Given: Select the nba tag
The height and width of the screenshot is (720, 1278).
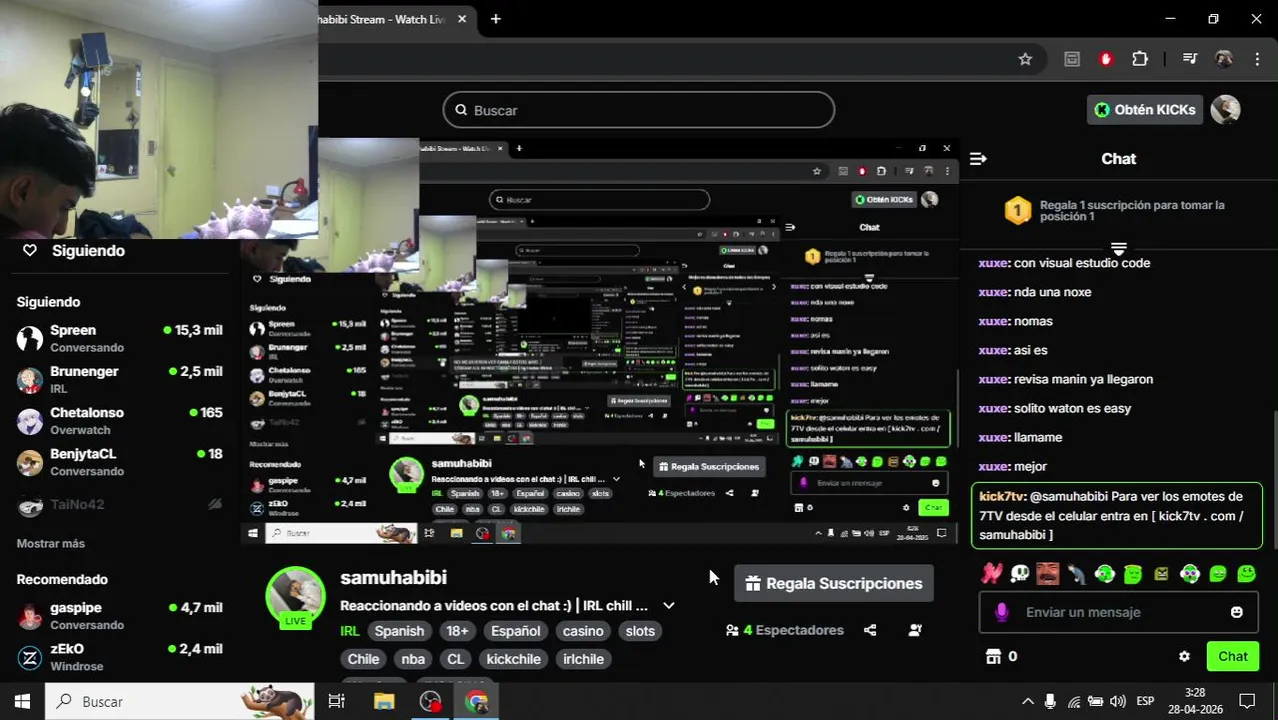Looking at the screenshot, I should [x=413, y=659].
